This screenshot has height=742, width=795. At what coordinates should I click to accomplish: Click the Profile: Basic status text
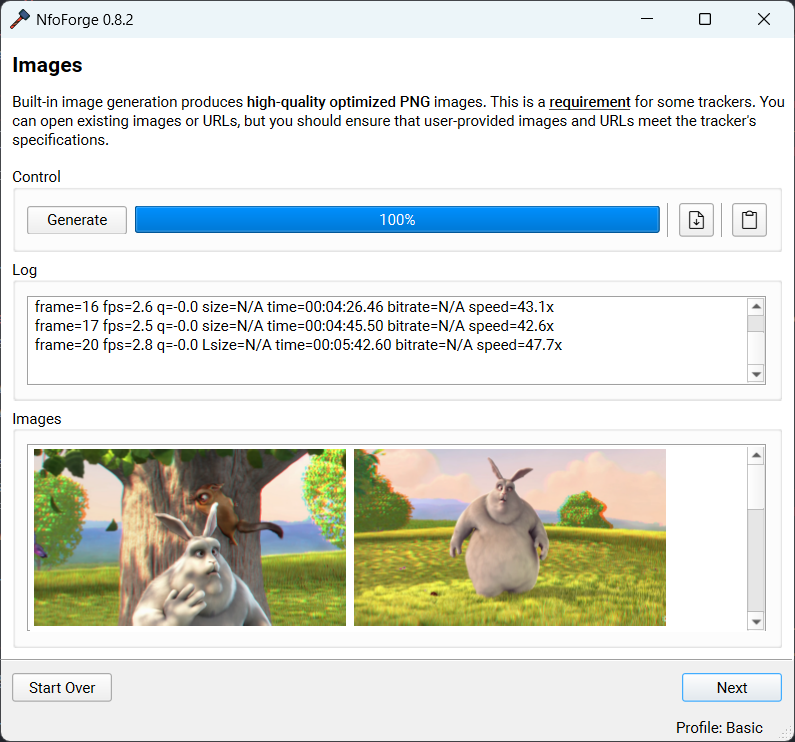click(719, 728)
